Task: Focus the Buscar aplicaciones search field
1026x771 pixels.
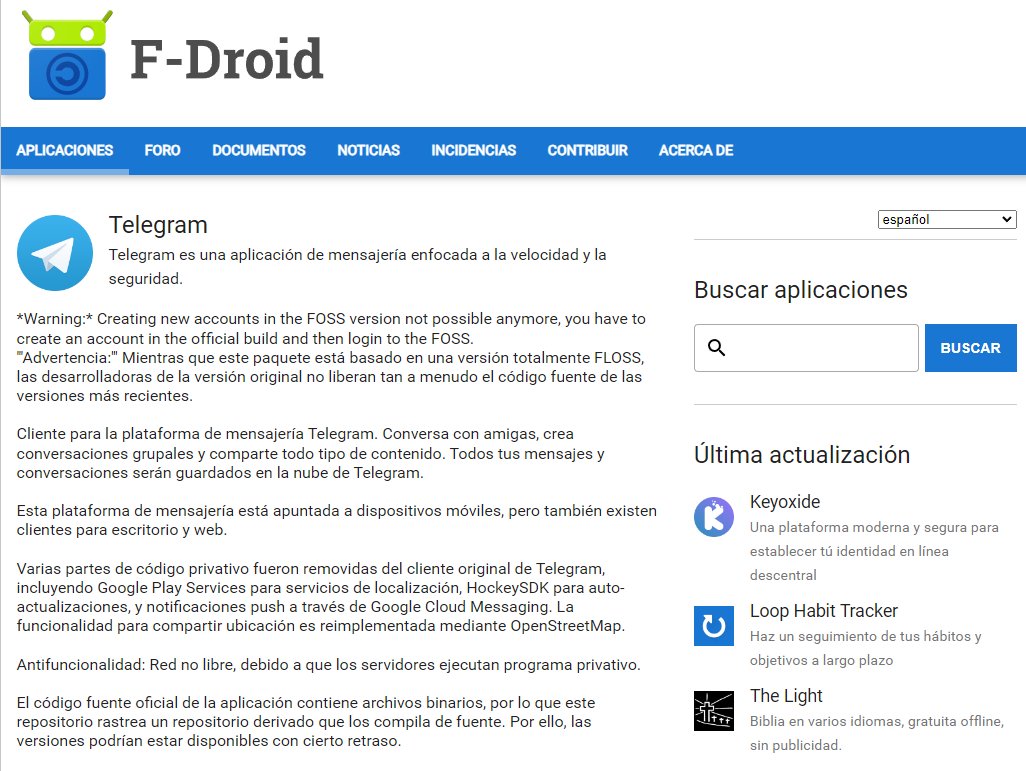Action: 806,348
